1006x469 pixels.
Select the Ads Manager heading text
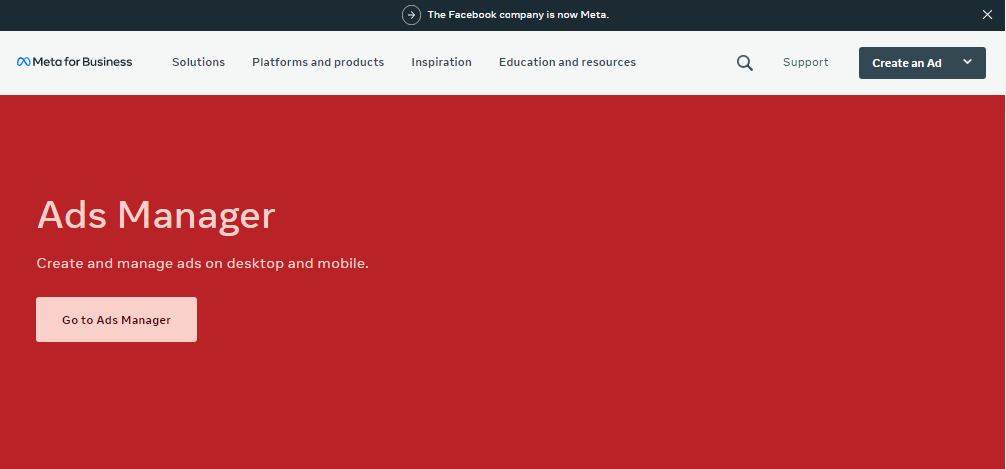[x=156, y=215]
